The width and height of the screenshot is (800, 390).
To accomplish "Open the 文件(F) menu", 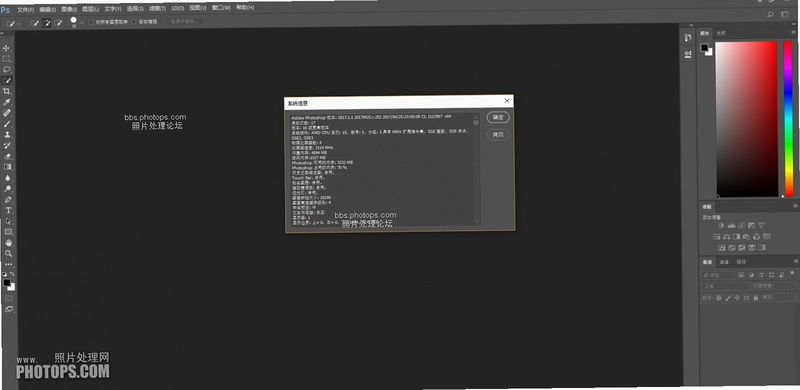I will click(26, 10).
